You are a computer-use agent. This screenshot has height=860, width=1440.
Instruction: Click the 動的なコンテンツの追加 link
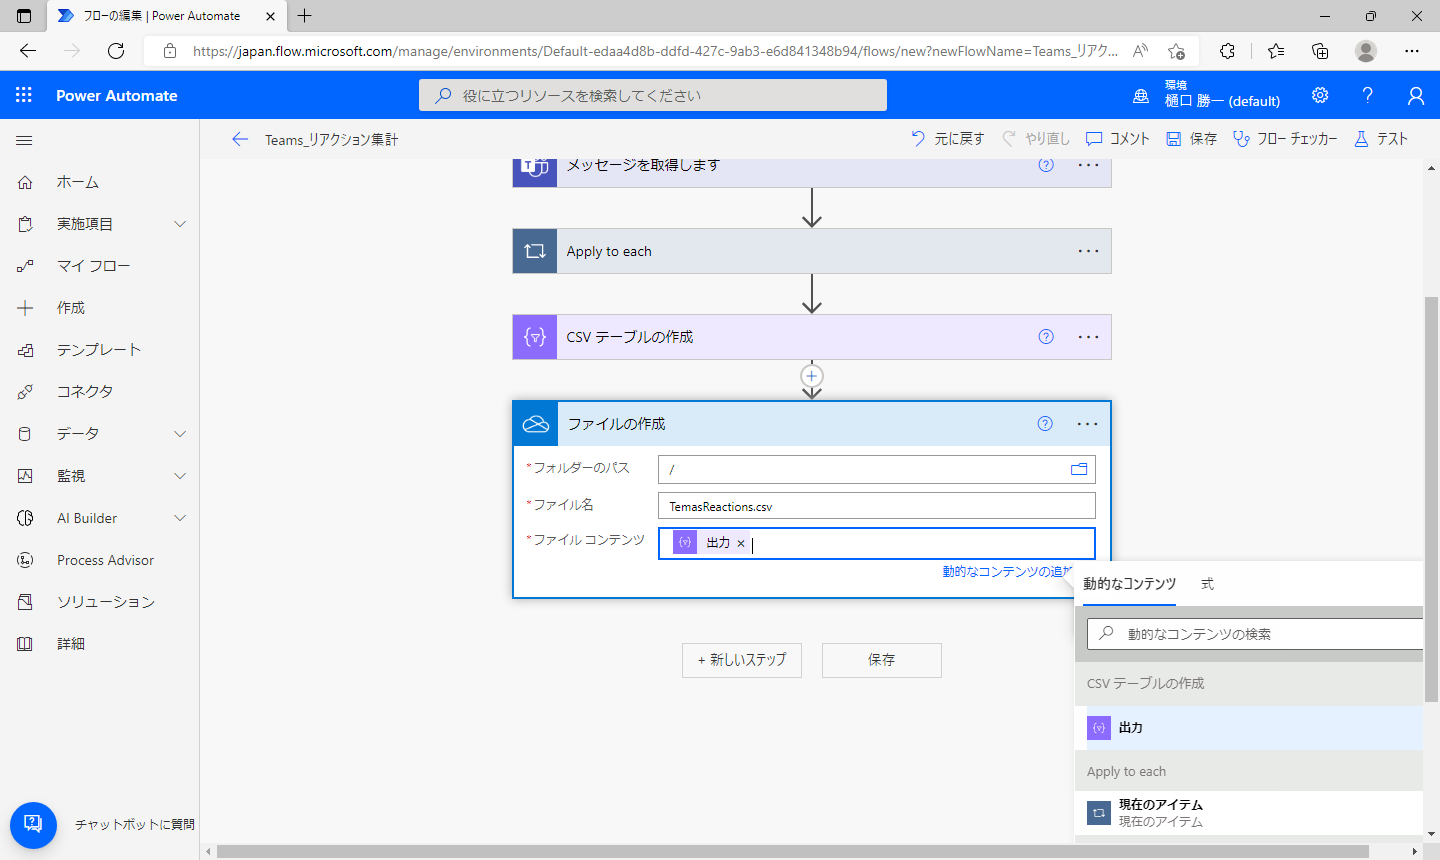[x=1007, y=572]
